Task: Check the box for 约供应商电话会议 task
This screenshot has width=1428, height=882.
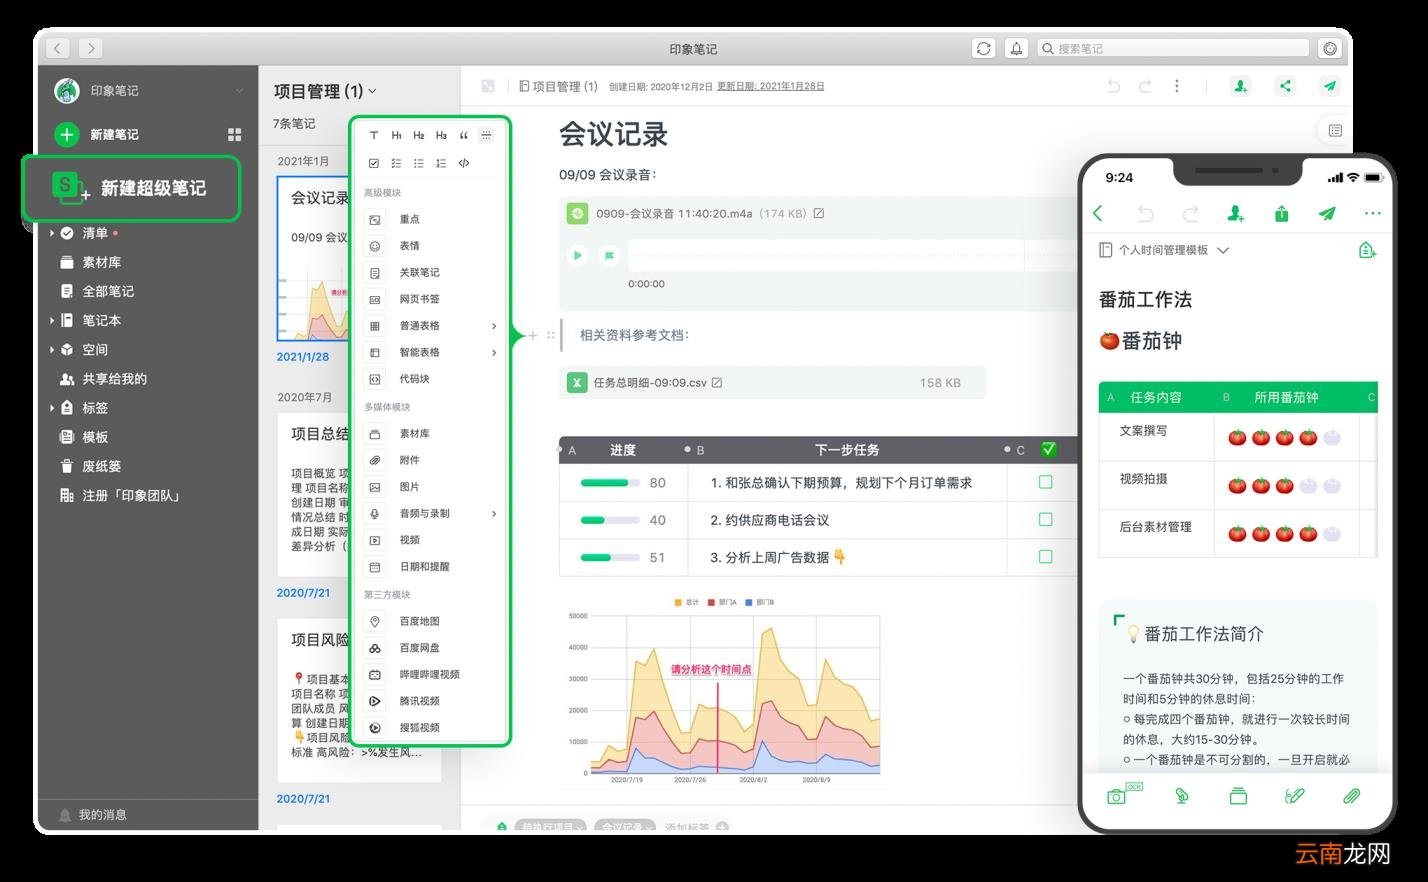Action: point(1045,519)
